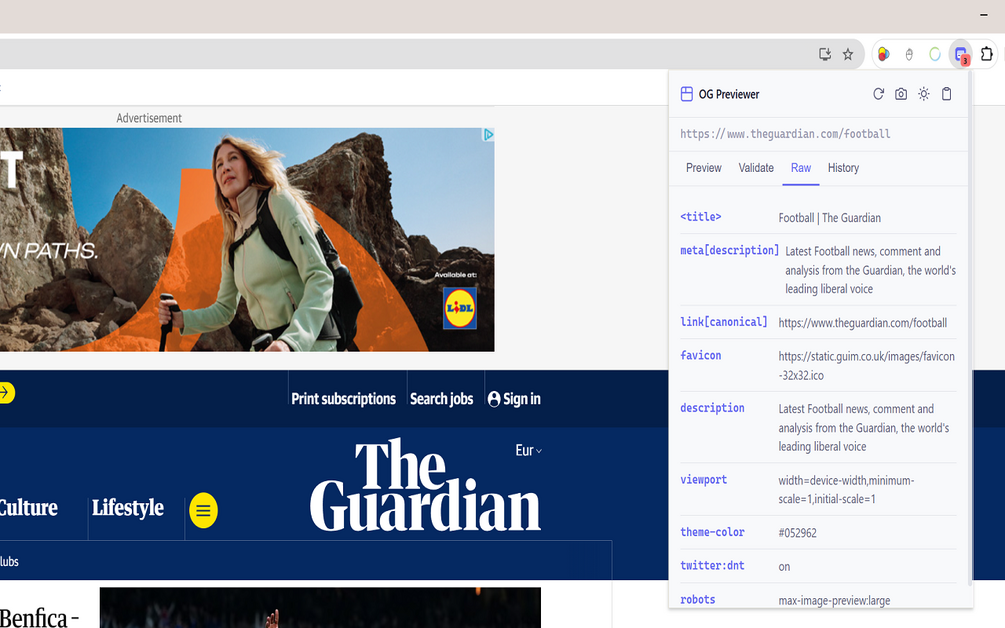Click the 'Football | The Guardian' title value
This screenshot has height=628, width=1005.
[829, 218]
